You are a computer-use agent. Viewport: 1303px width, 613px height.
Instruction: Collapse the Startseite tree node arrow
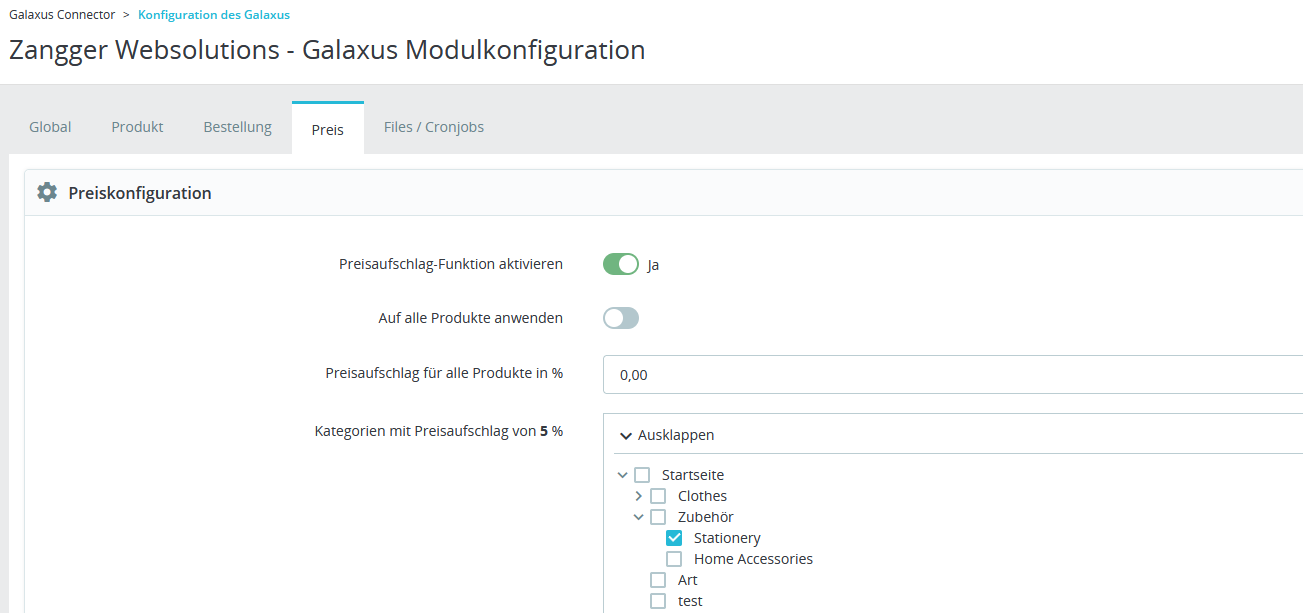pos(623,475)
